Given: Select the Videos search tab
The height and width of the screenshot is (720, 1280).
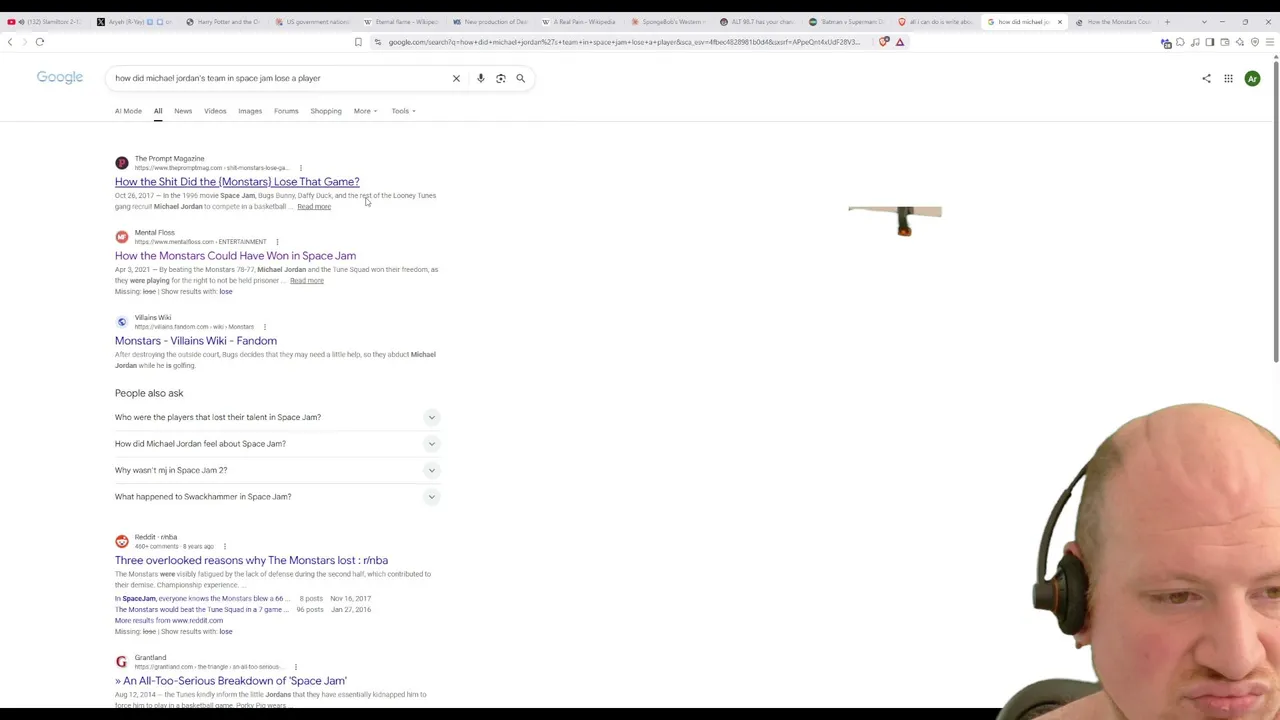Looking at the screenshot, I should point(215,111).
